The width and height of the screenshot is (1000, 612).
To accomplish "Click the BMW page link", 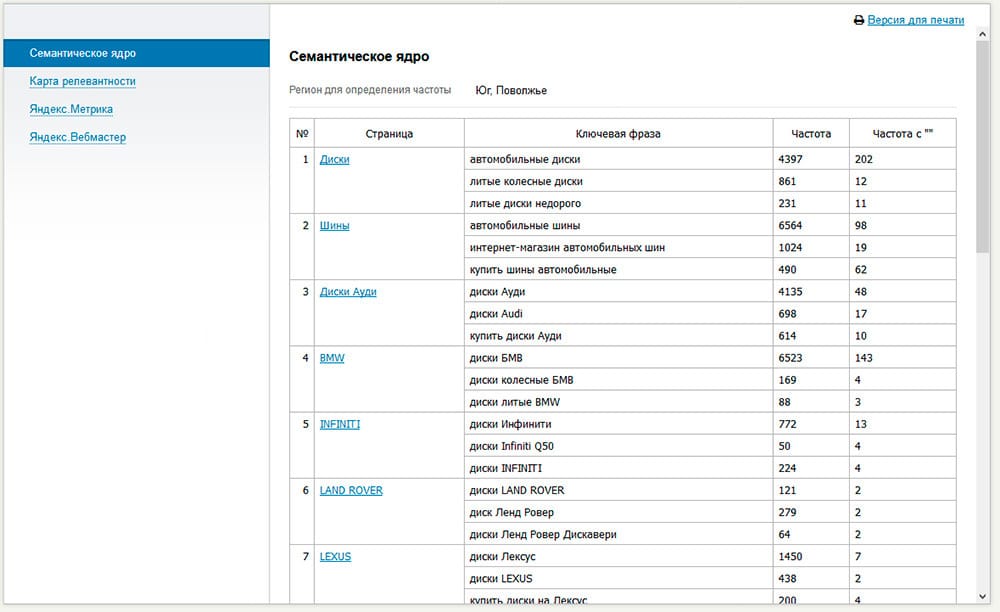I will 331,358.
